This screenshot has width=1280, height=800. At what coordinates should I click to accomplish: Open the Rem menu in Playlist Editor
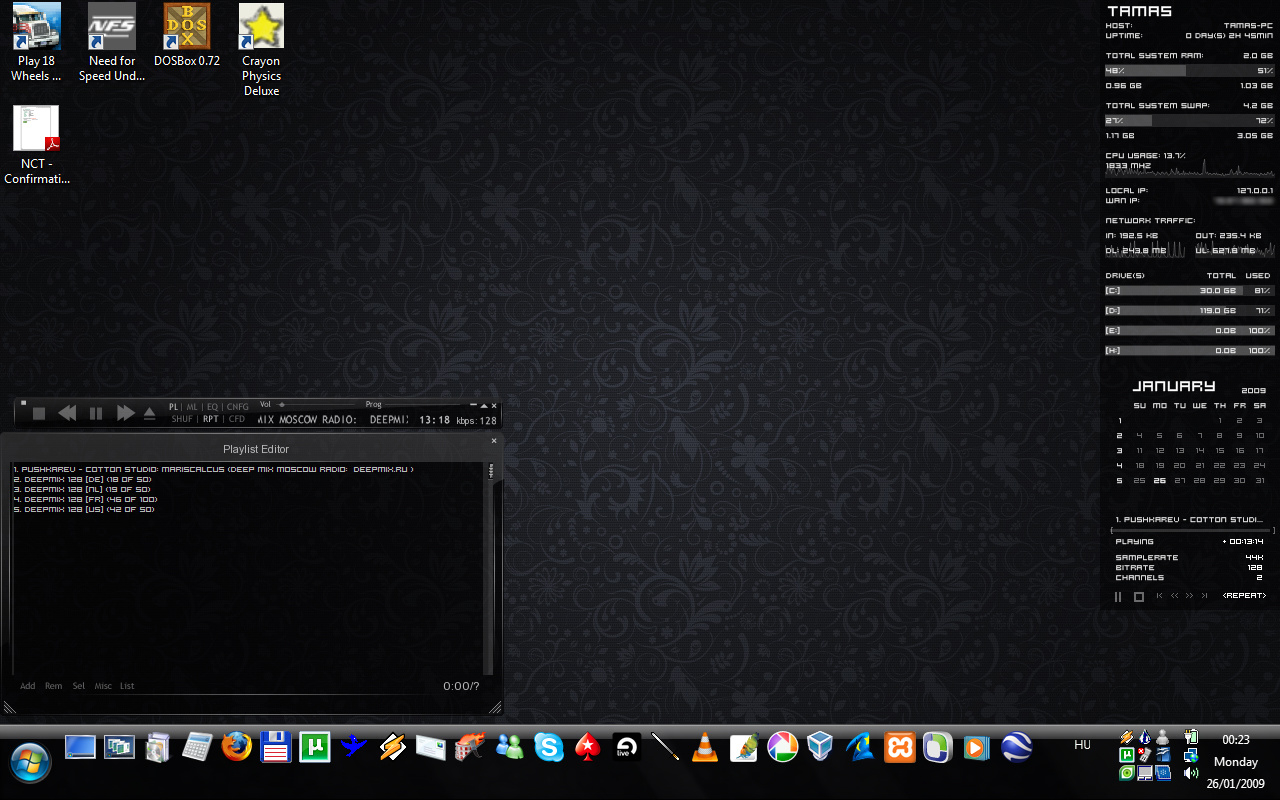tap(53, 686)
